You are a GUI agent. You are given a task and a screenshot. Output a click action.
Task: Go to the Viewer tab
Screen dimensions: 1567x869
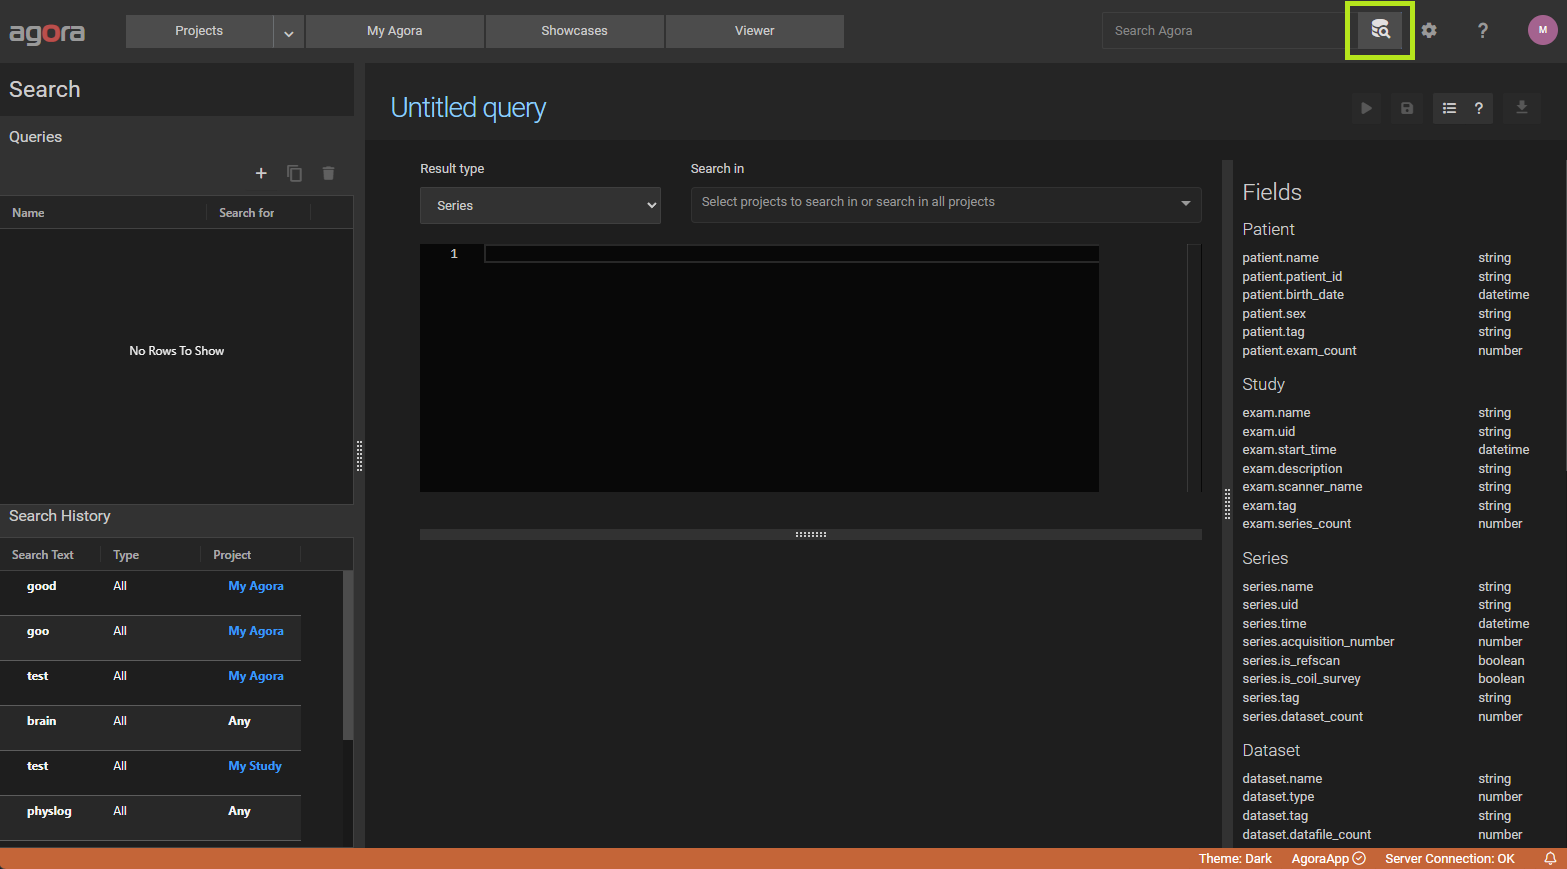click(754, 31)
